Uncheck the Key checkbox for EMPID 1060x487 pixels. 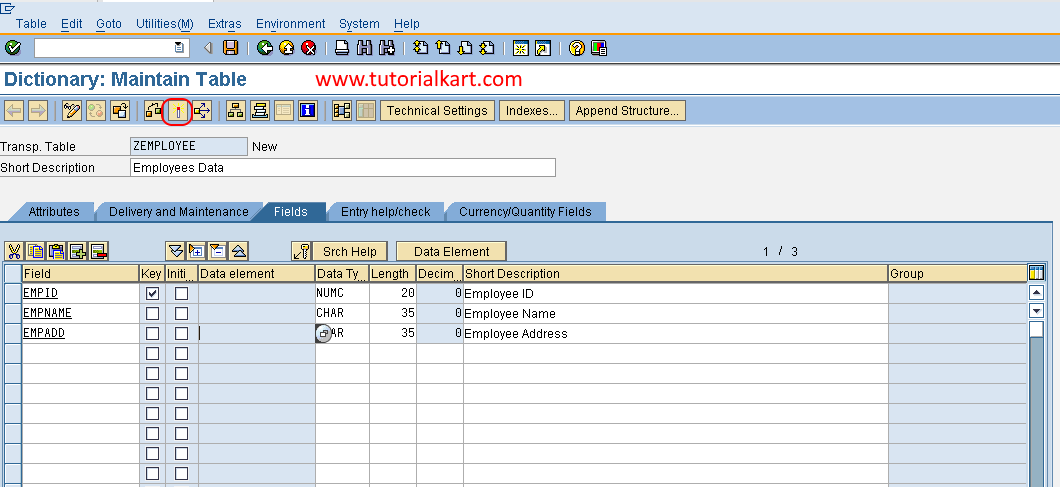153,294
